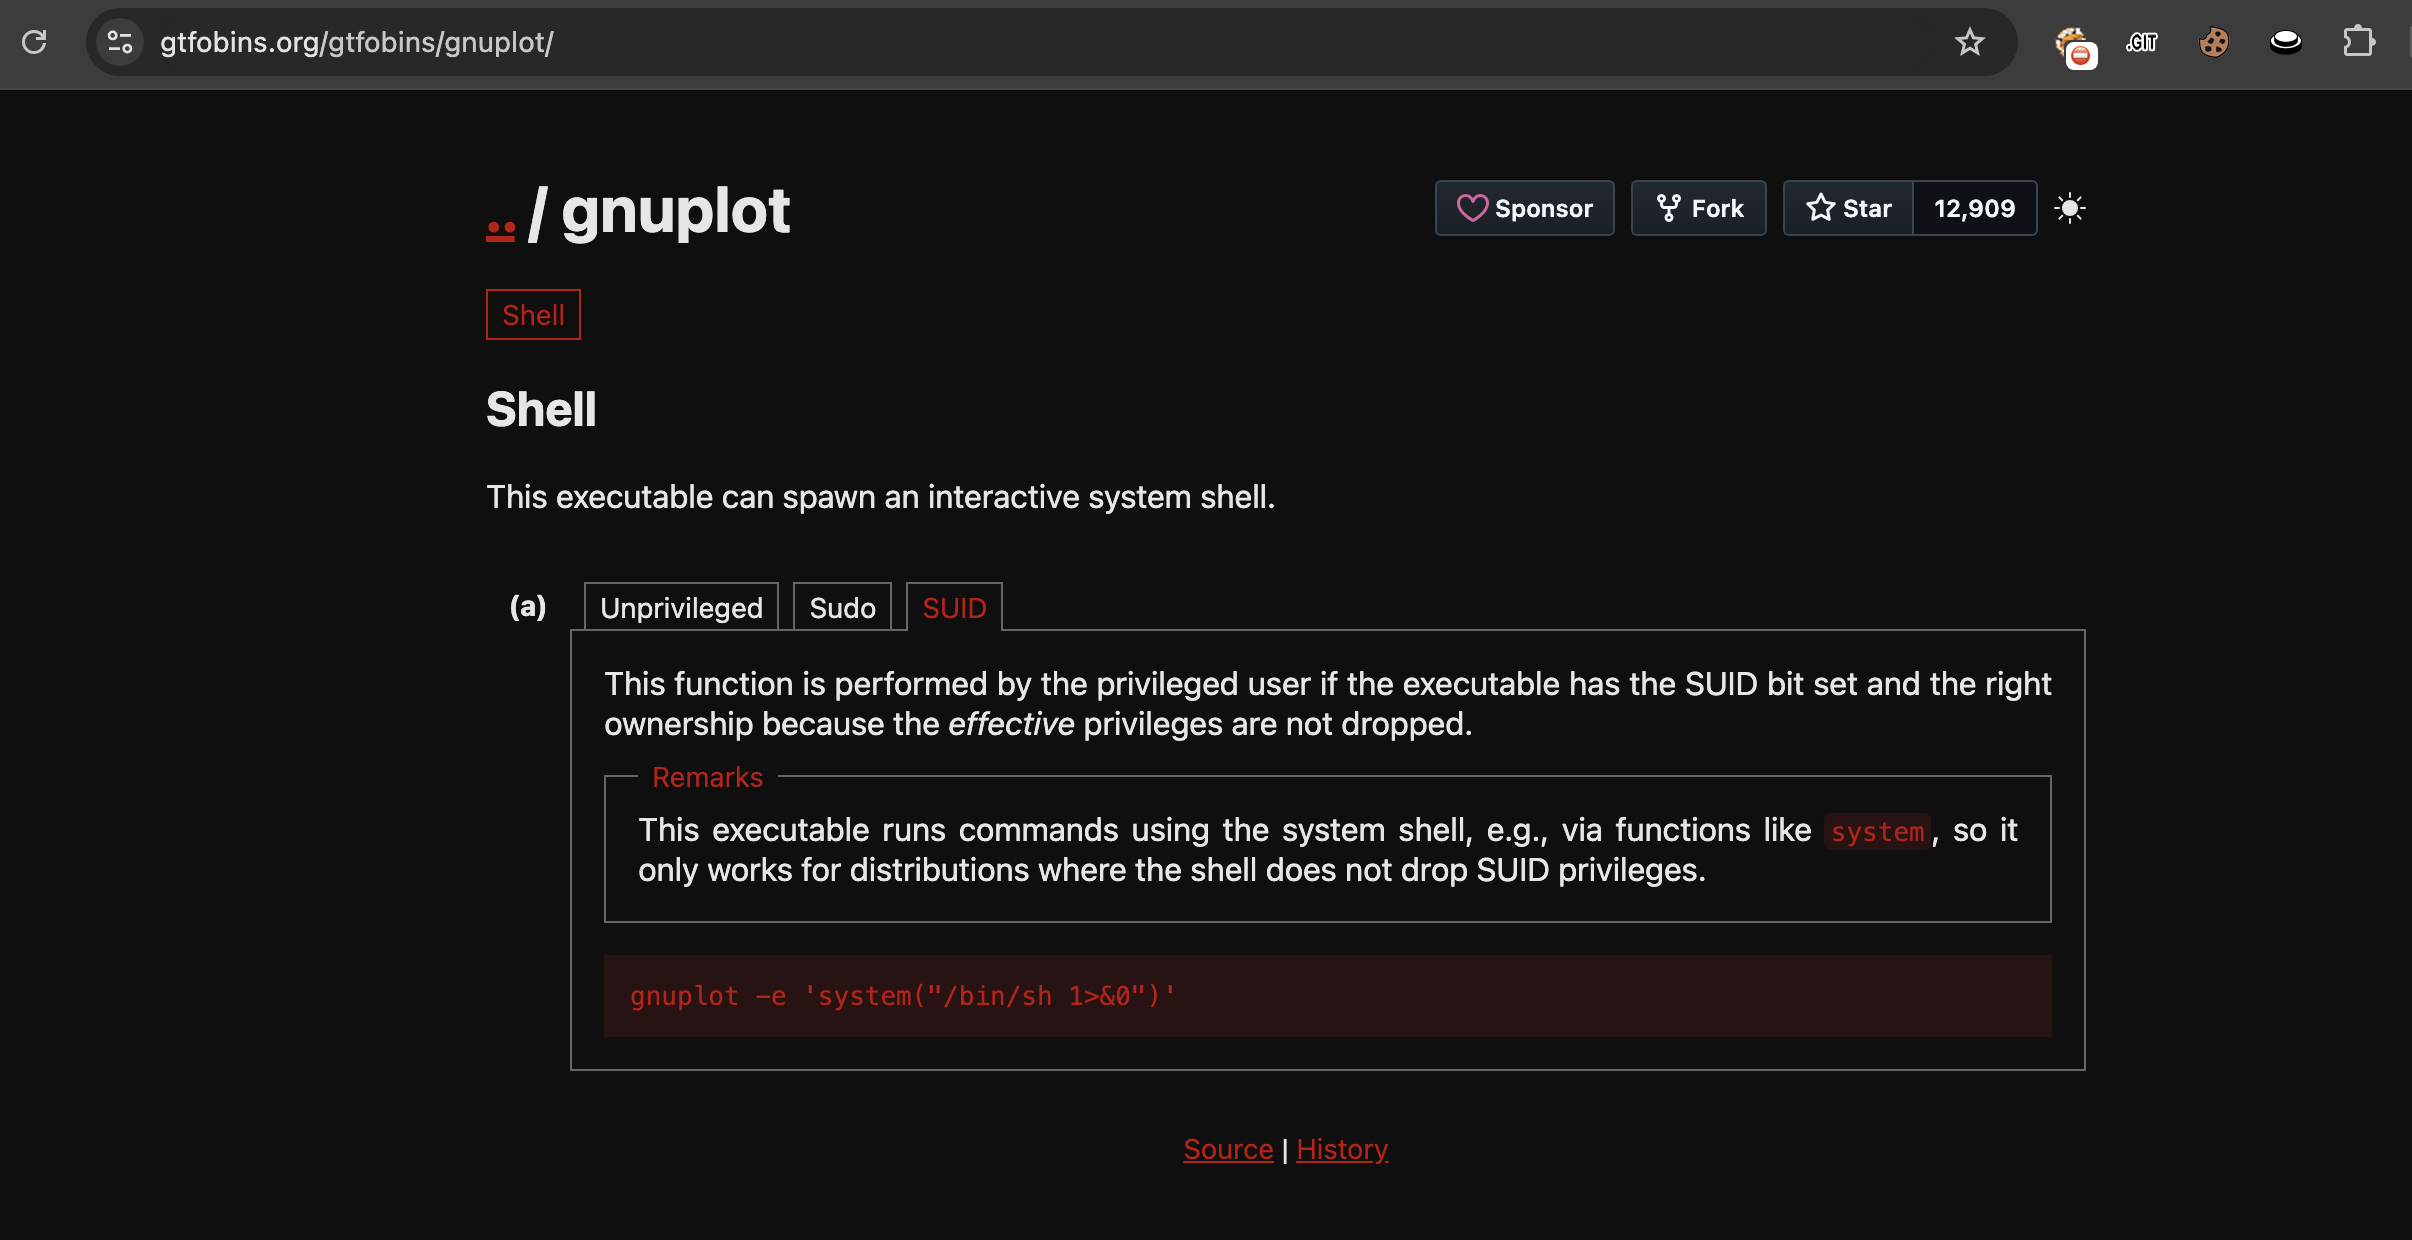Switch to the Sudo tab
The image size is (2412, 1240).
pyautogui.click(x=842, y=608)
